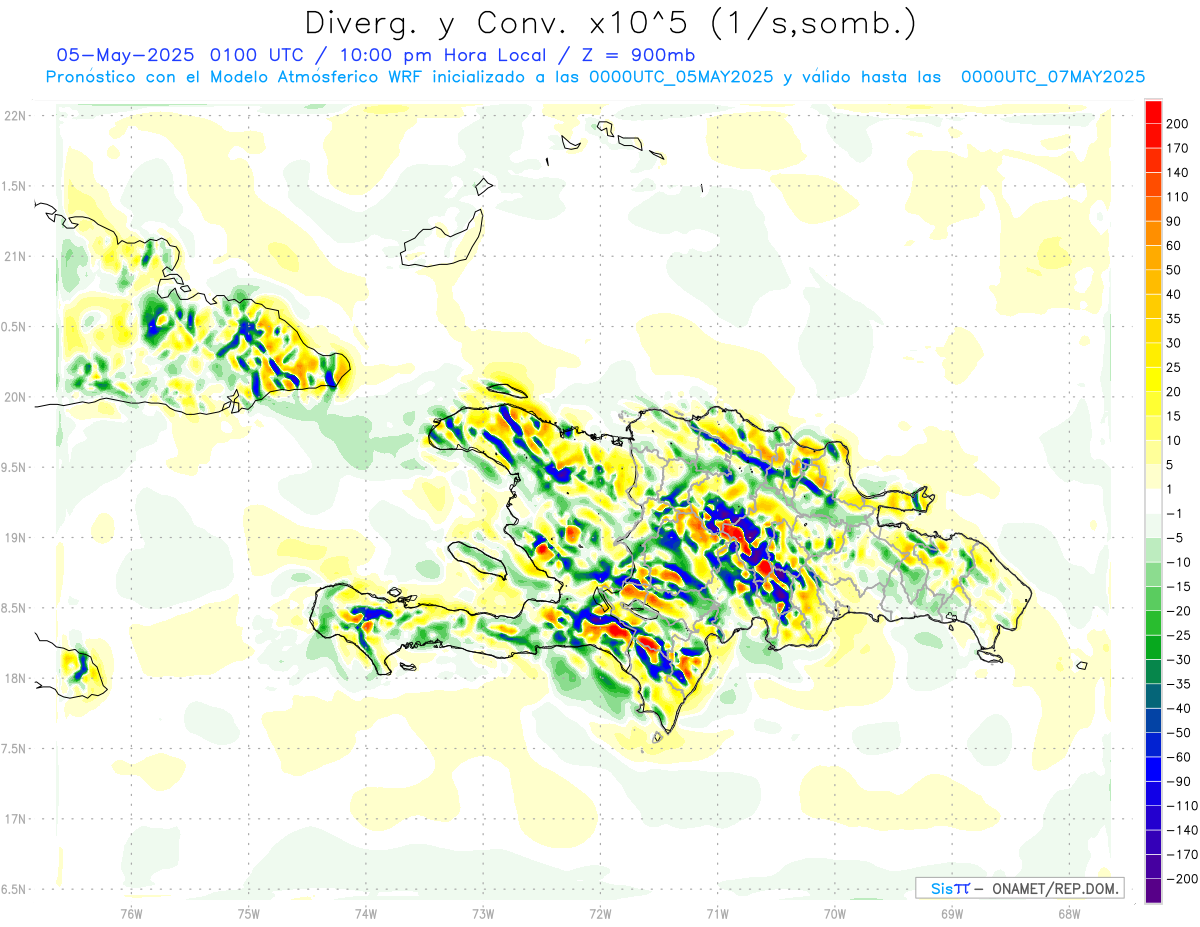This screenshot has width=1200, height=927.
Task: Click the 'ONAMET/REP.DOM.' credit text
Action: (1055, 888)
